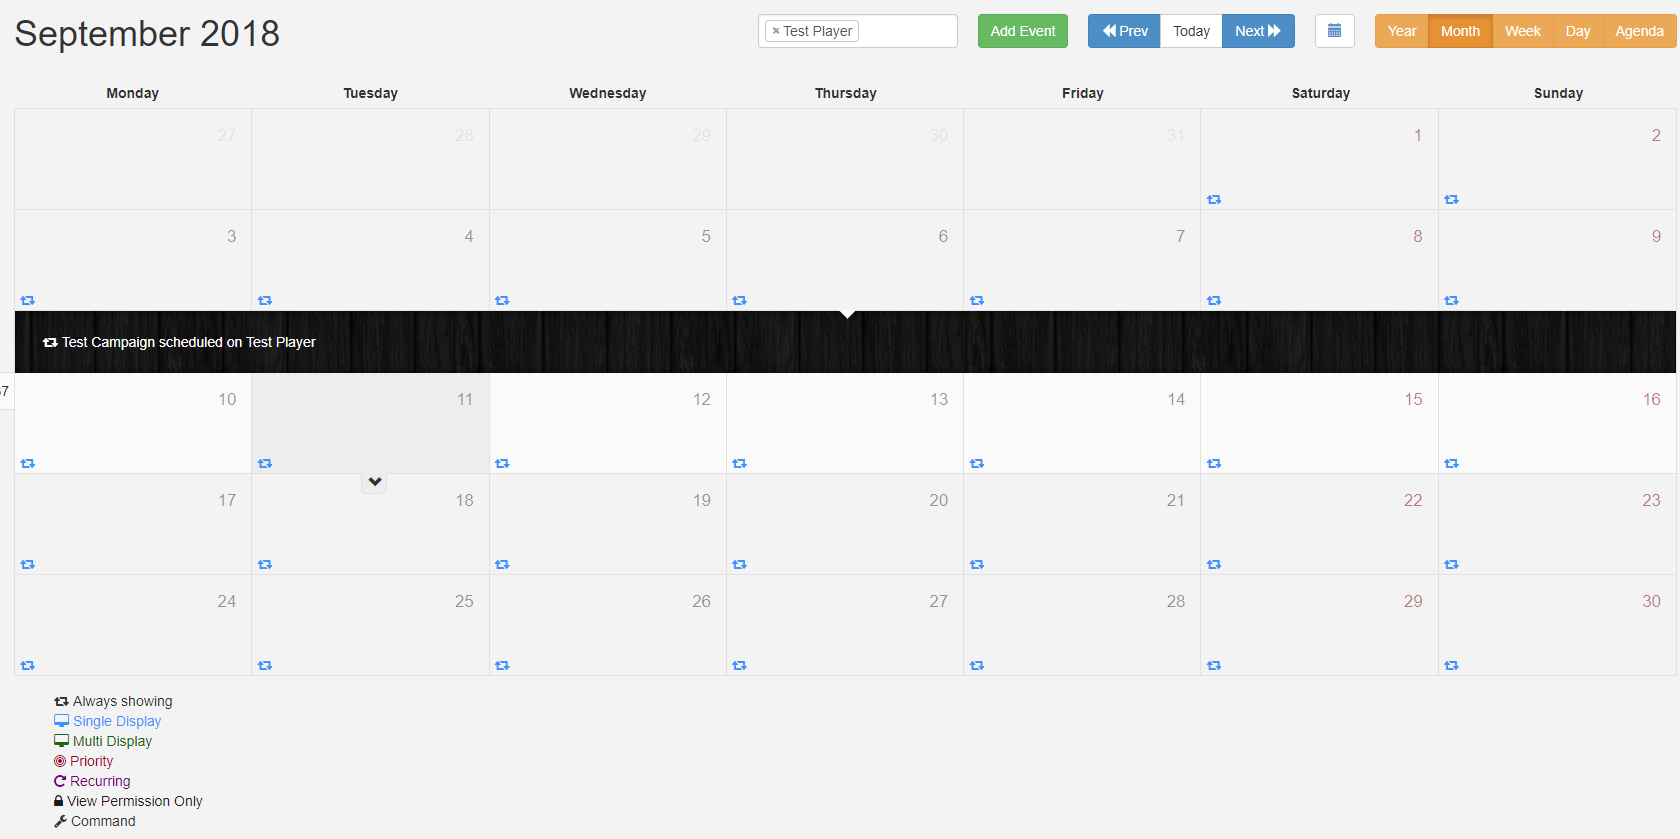Open the event icon on September 30

(1451, 666)
